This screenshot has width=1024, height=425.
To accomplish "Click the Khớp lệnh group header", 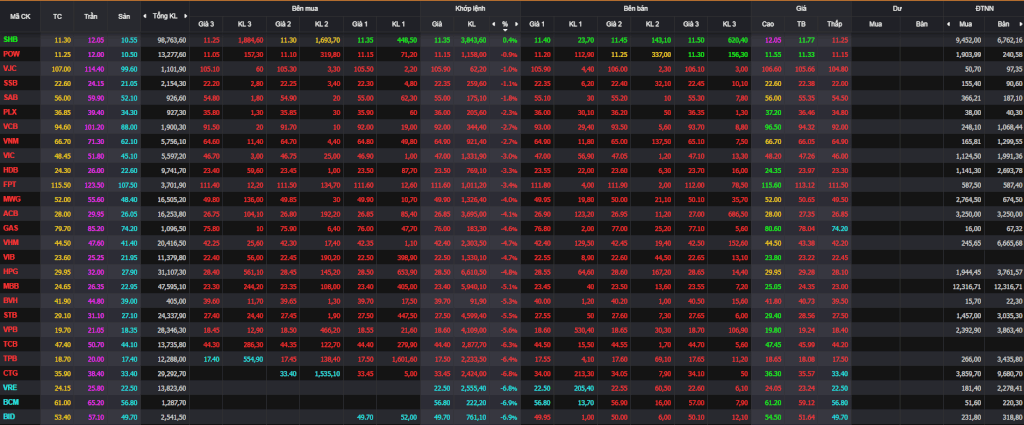I will (470, 8).
